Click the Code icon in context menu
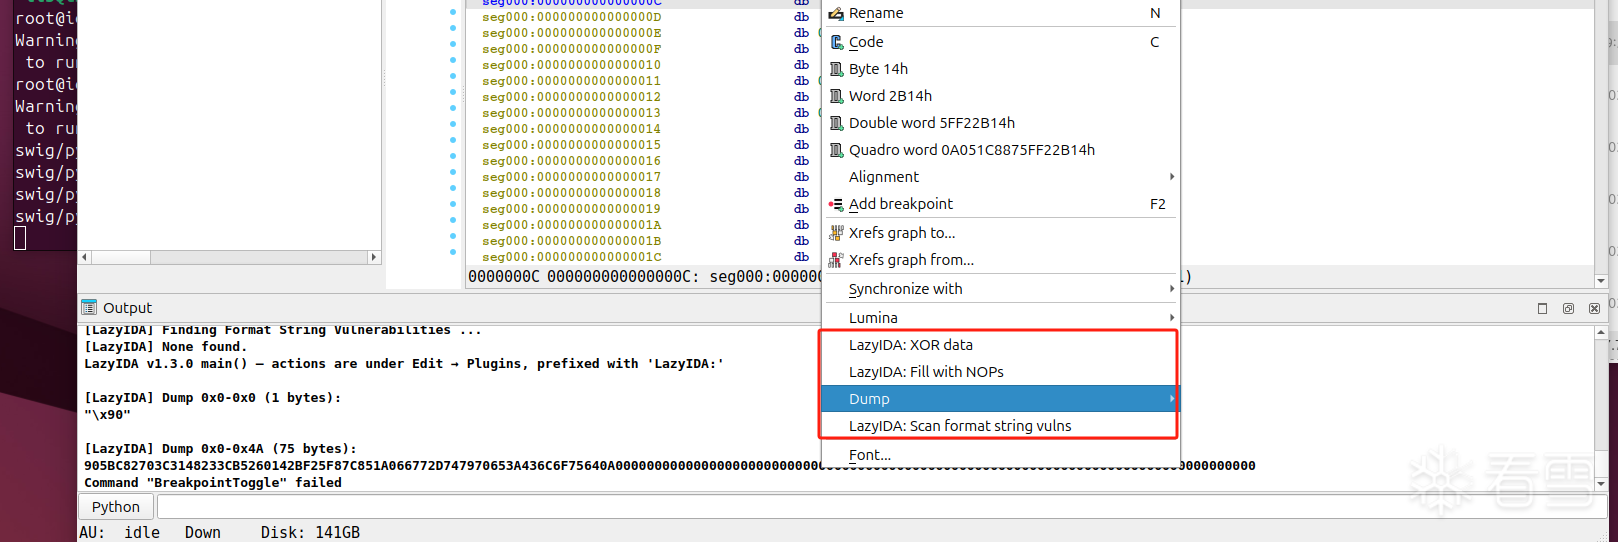 [837, 42]
